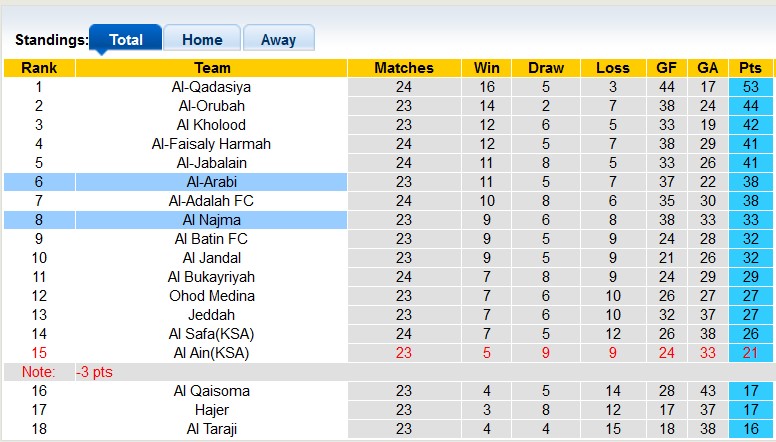Select Al Batin FC team
776x442 pixels.
point(211,239)
